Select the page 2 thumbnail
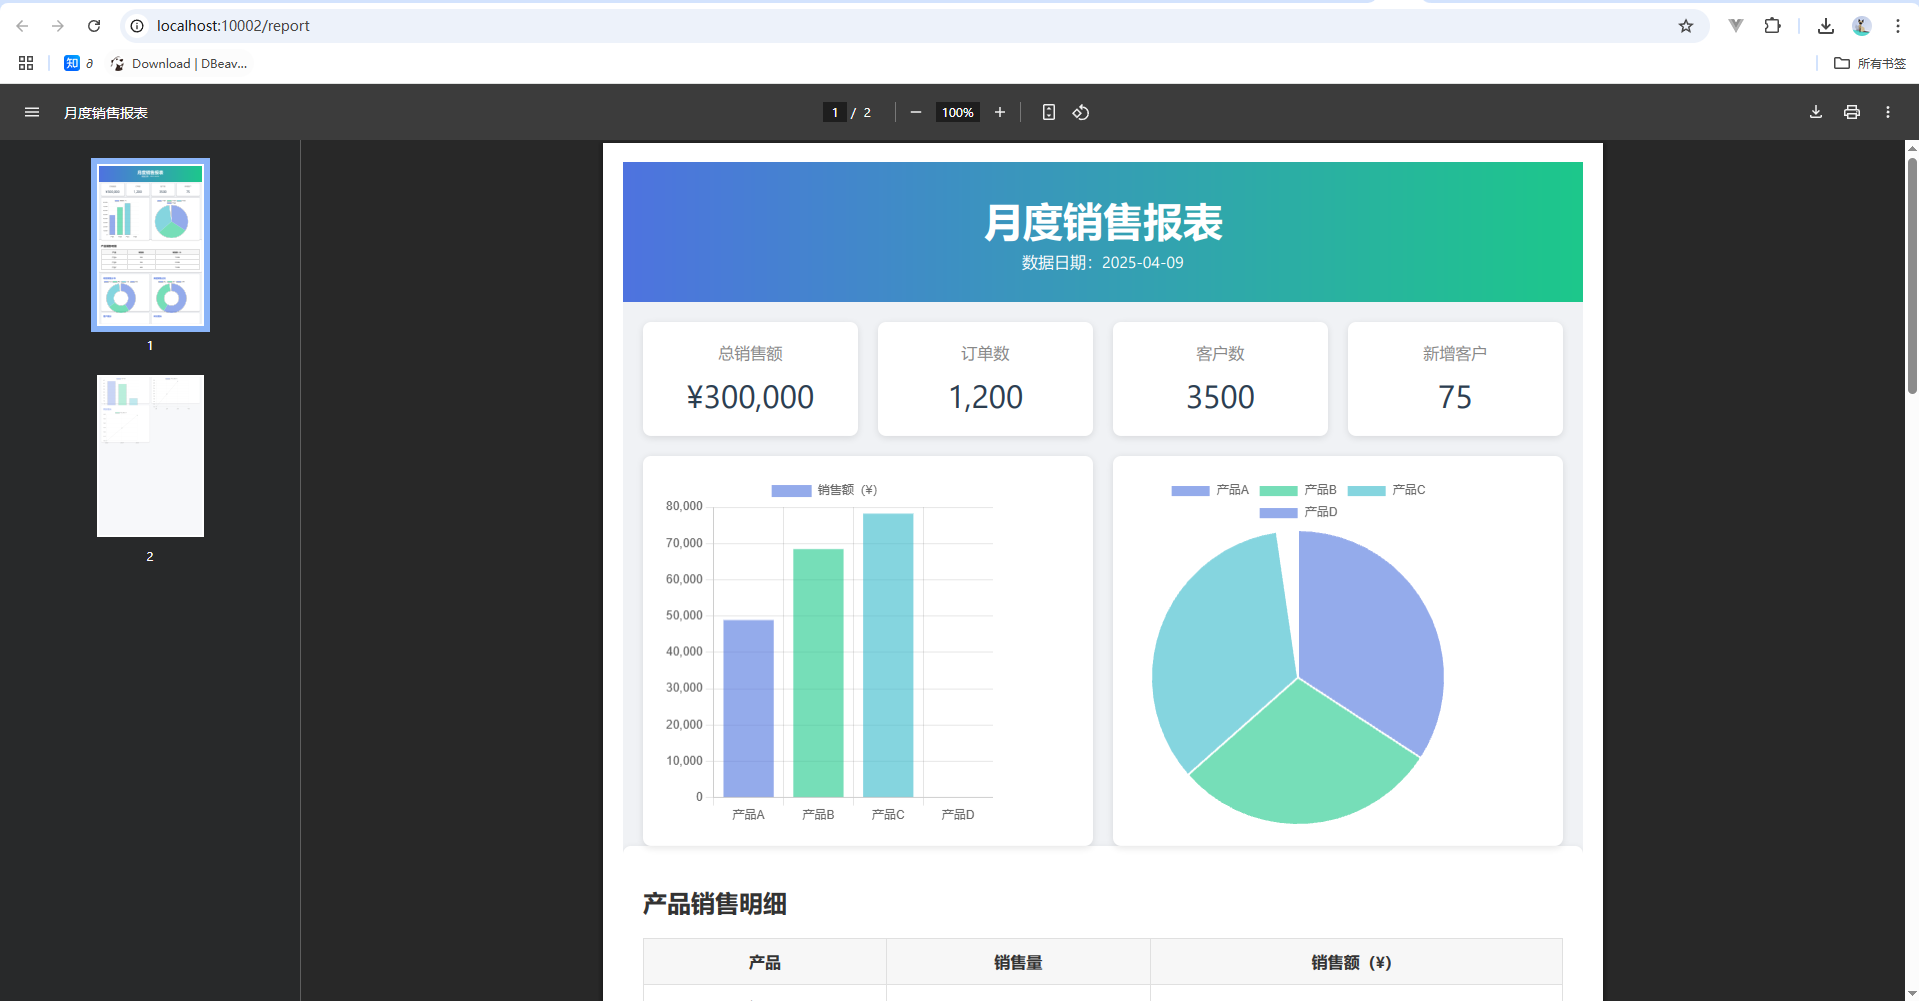 [149, 455]
